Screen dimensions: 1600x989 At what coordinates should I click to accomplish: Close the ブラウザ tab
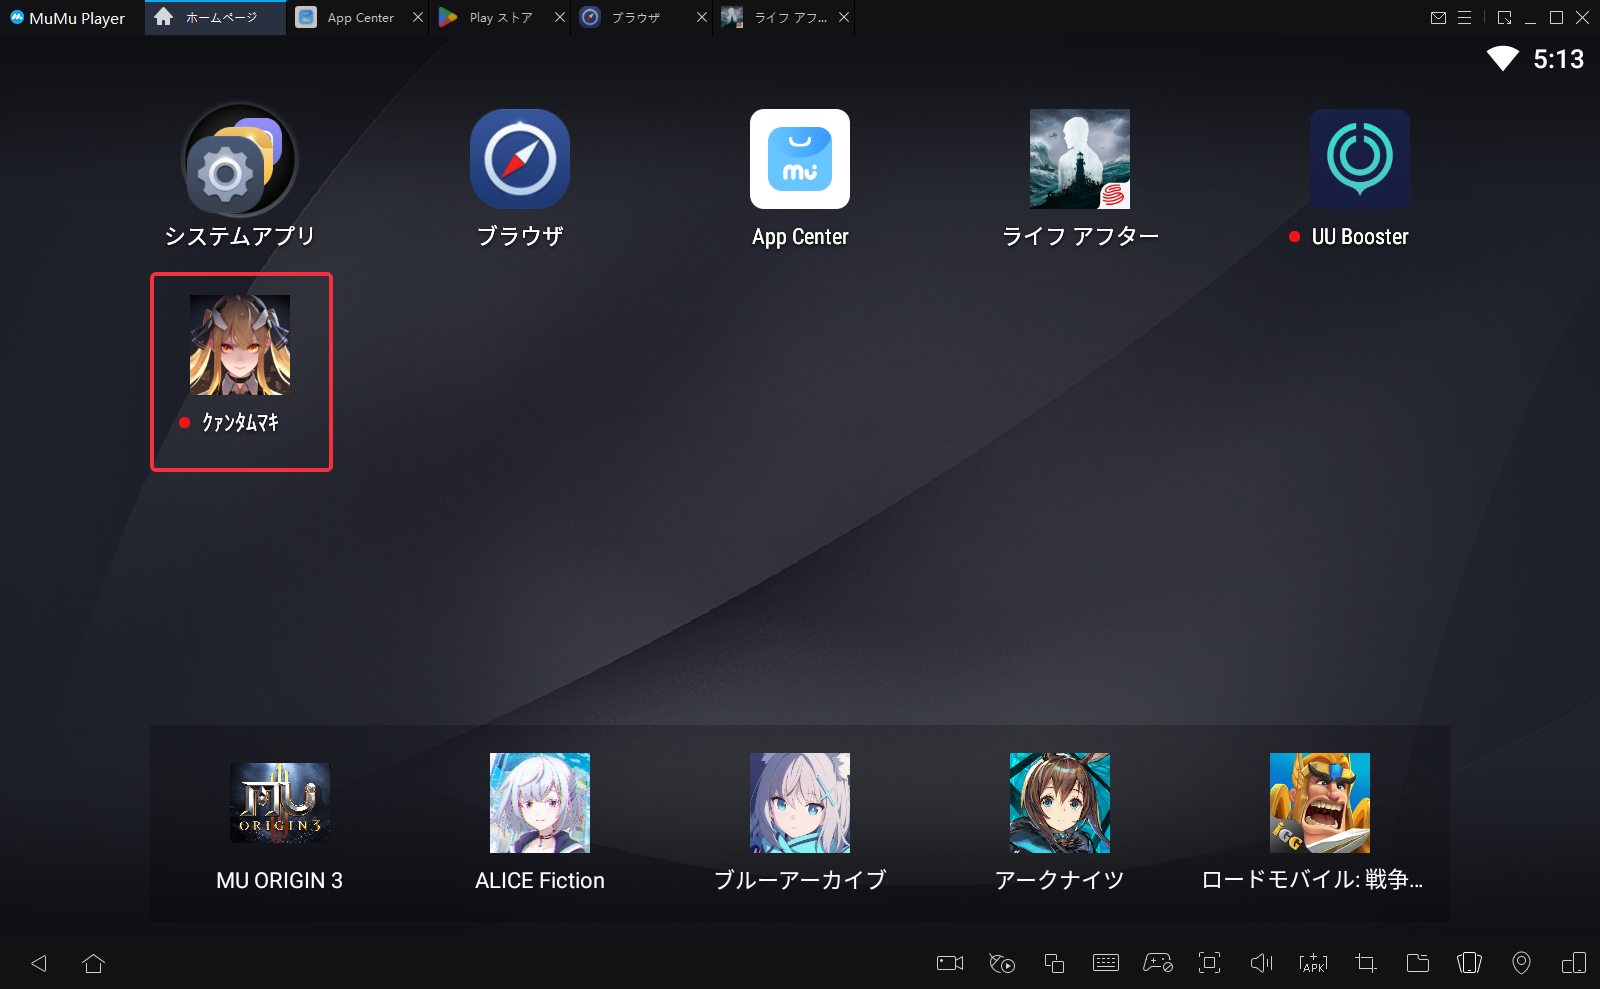(x=702, y=17)
